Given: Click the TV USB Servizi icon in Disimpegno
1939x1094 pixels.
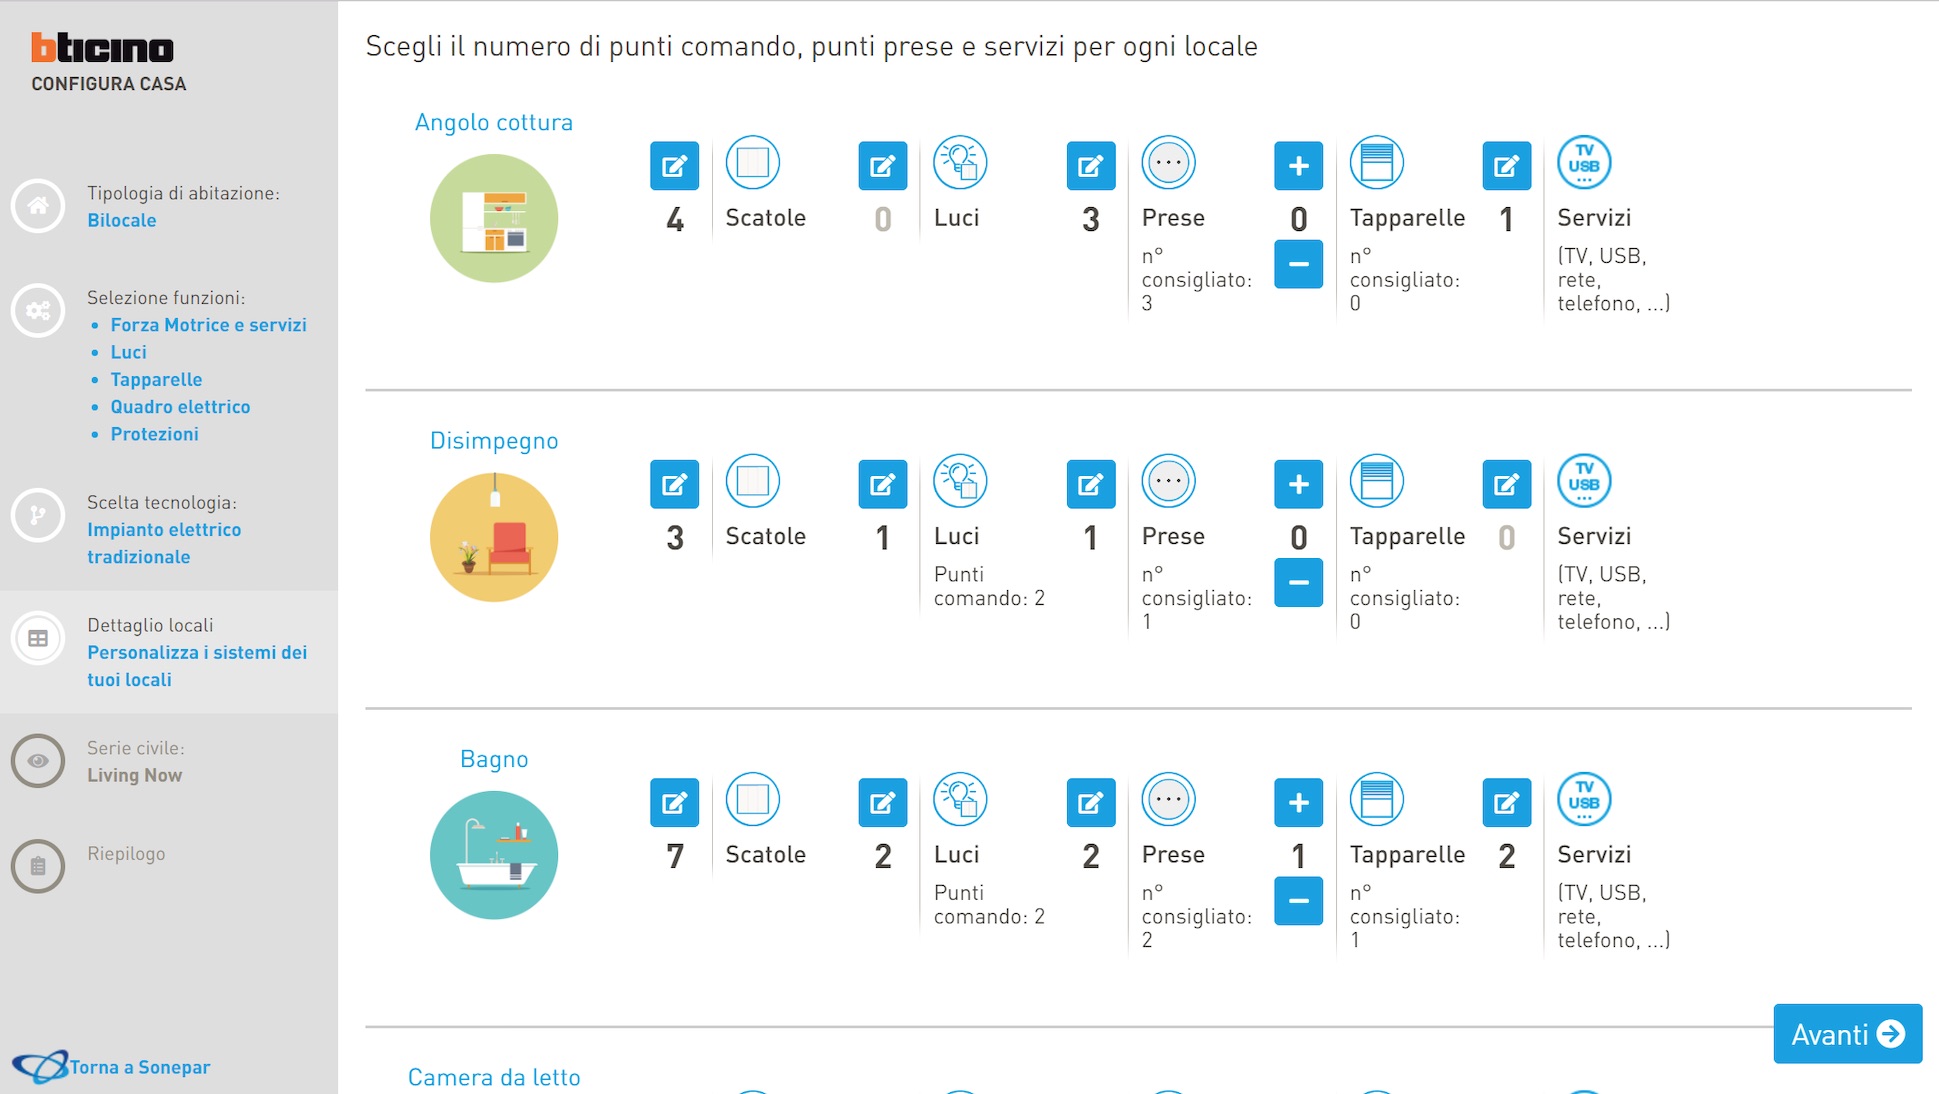Looking at the screenshot, I should click(1584, 481).
